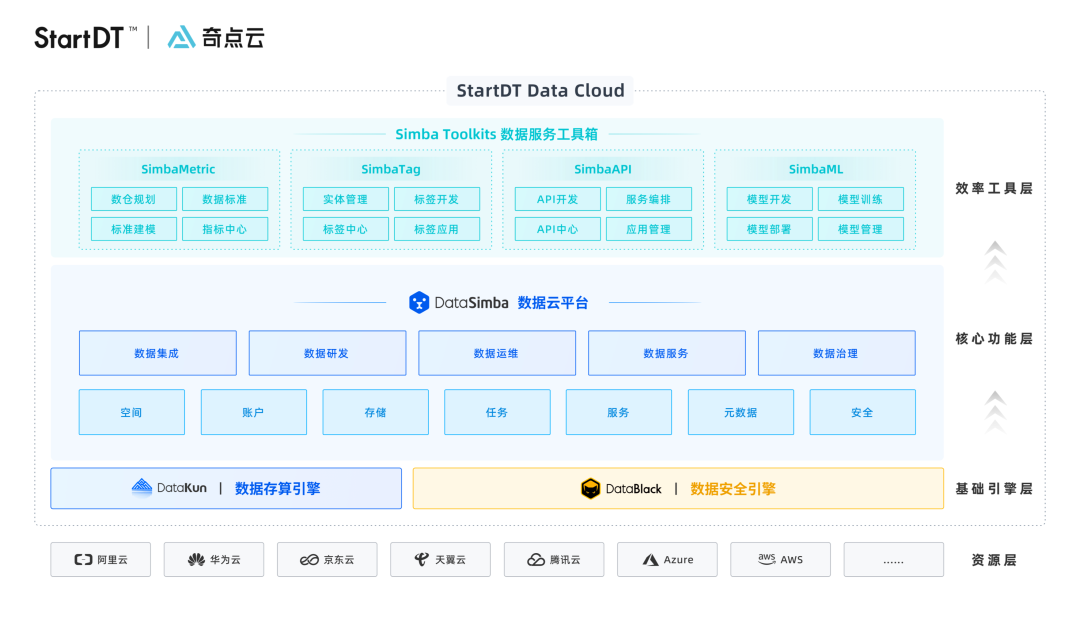Click the AWS logo icon

(767, 559)
